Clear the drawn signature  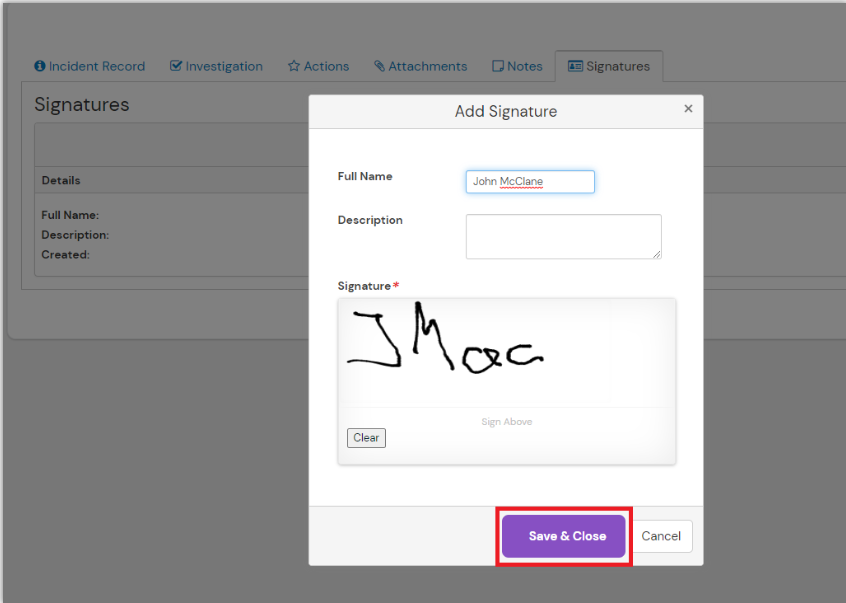click(x=366, y=438)
